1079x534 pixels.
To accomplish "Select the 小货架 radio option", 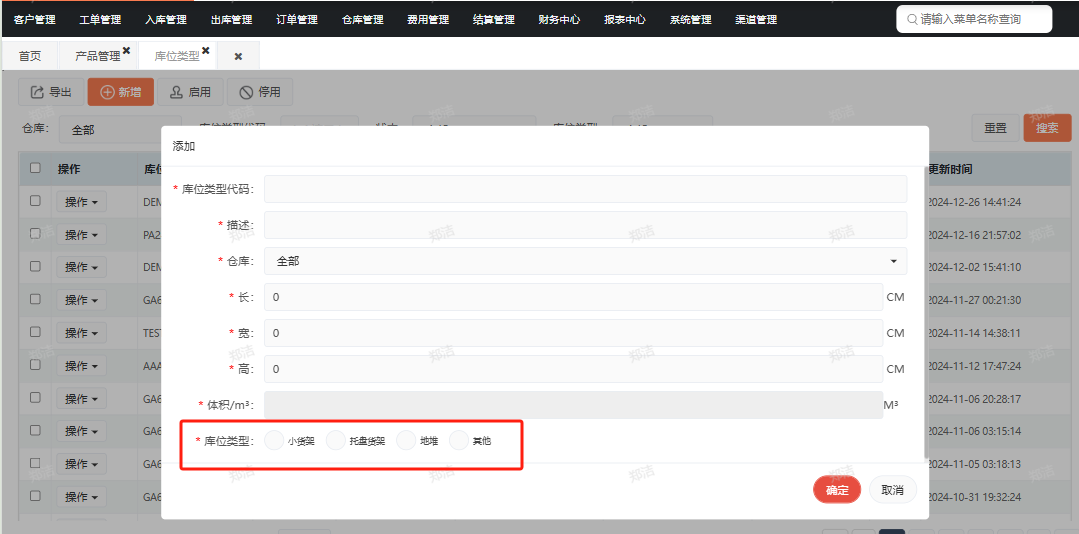I will pyautogui.click(x=274, y=440).
